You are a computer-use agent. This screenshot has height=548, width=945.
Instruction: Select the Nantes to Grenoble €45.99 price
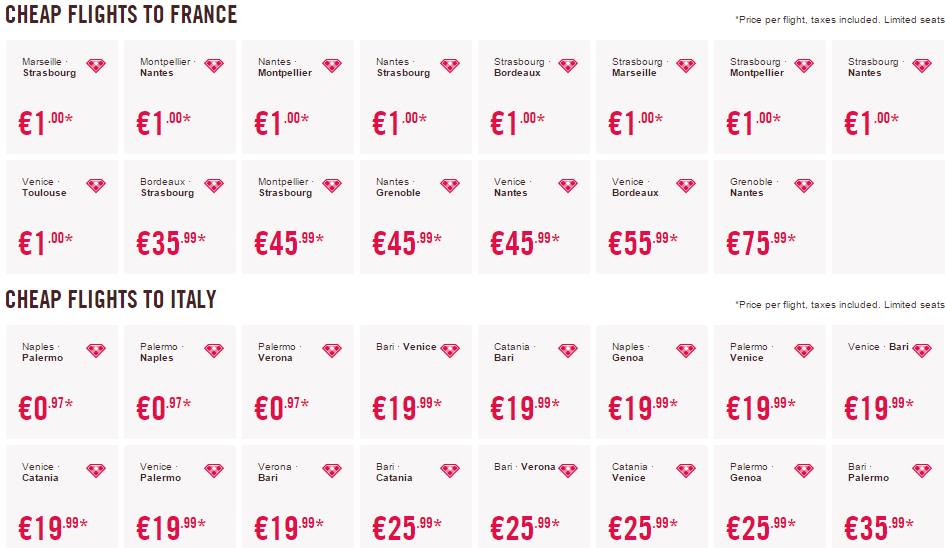(409, 242)
